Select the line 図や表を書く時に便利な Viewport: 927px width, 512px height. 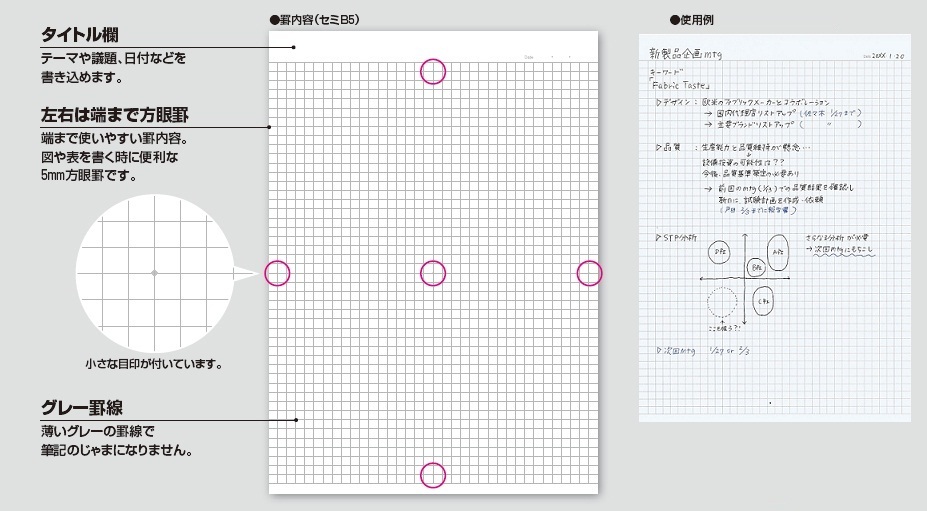click(109, 157)
